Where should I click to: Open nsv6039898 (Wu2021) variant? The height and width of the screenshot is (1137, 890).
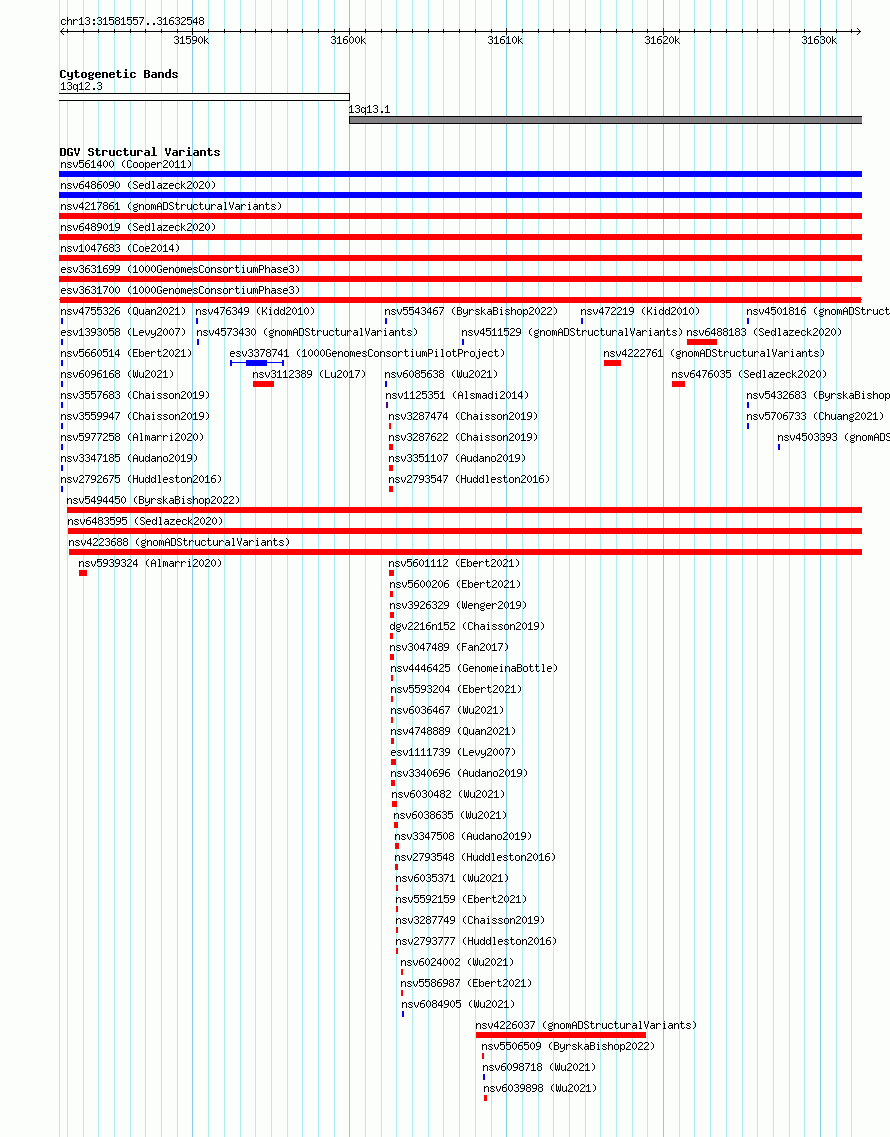click(540, 1089)
